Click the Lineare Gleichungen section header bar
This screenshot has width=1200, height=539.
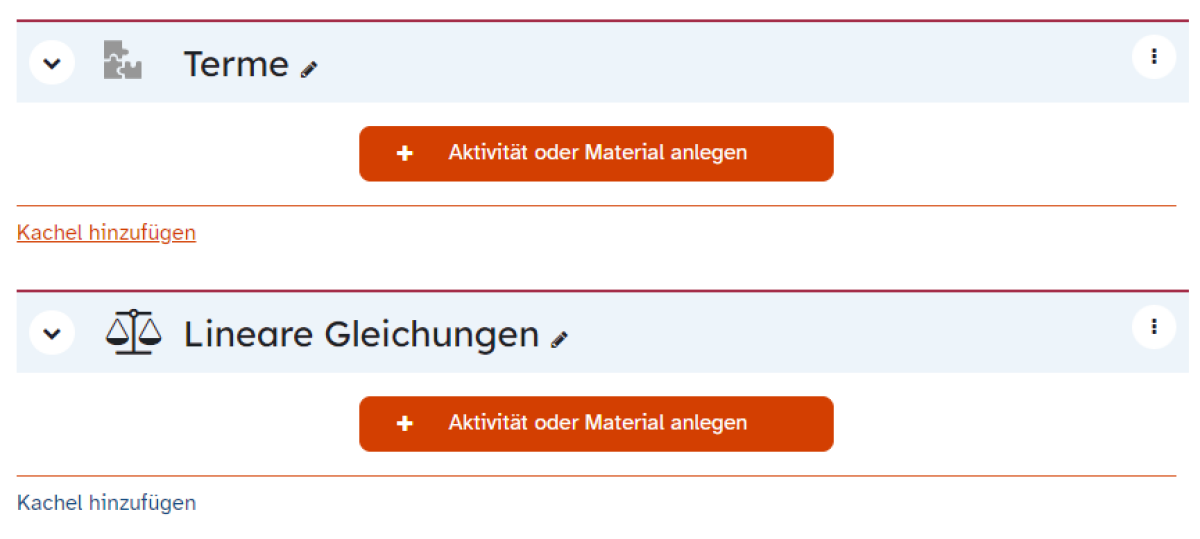tap(602, 332)
